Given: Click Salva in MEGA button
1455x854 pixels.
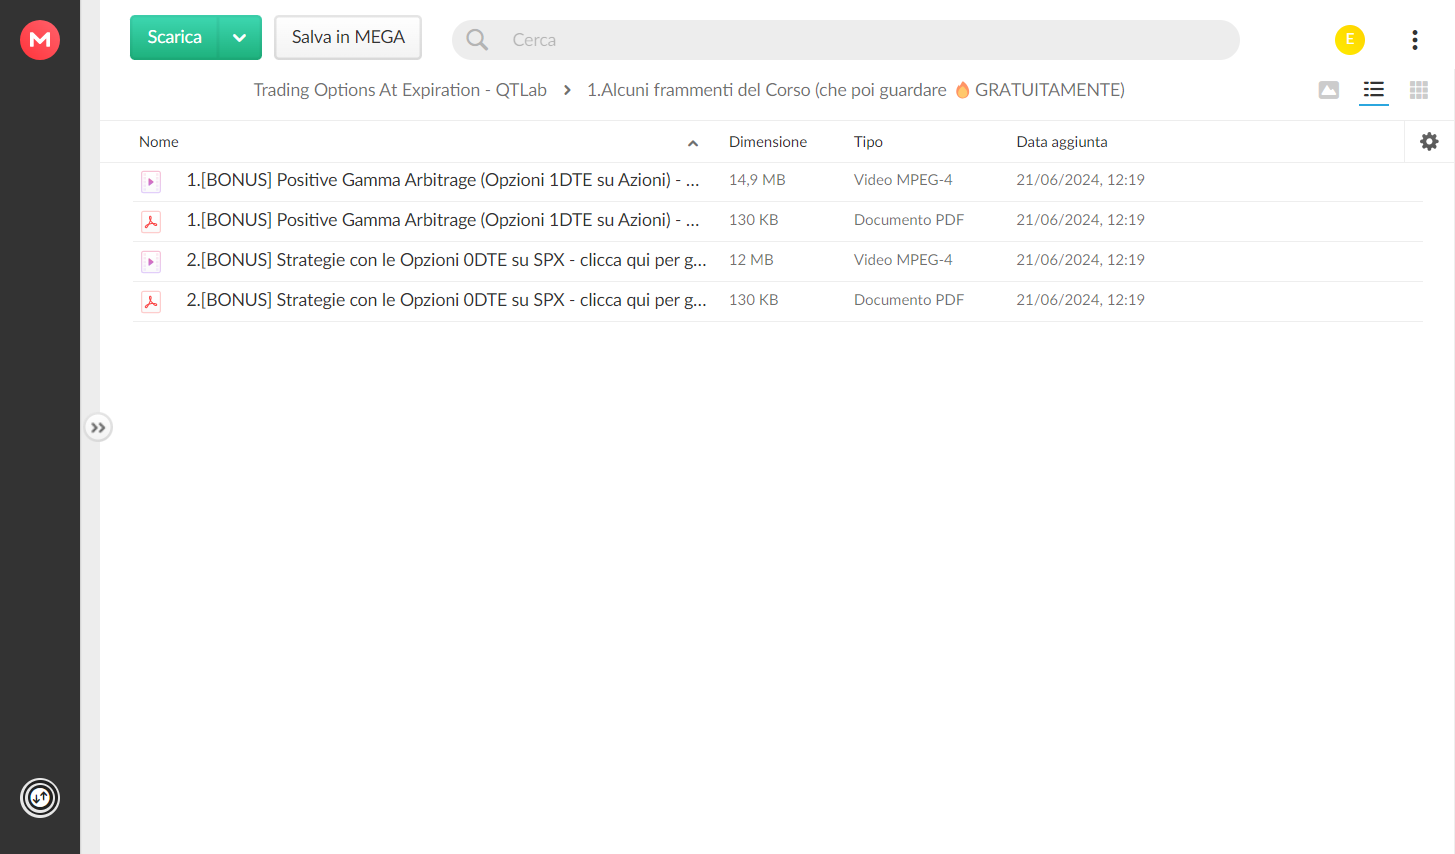Looking at the screenshot, I should point(348,38).
